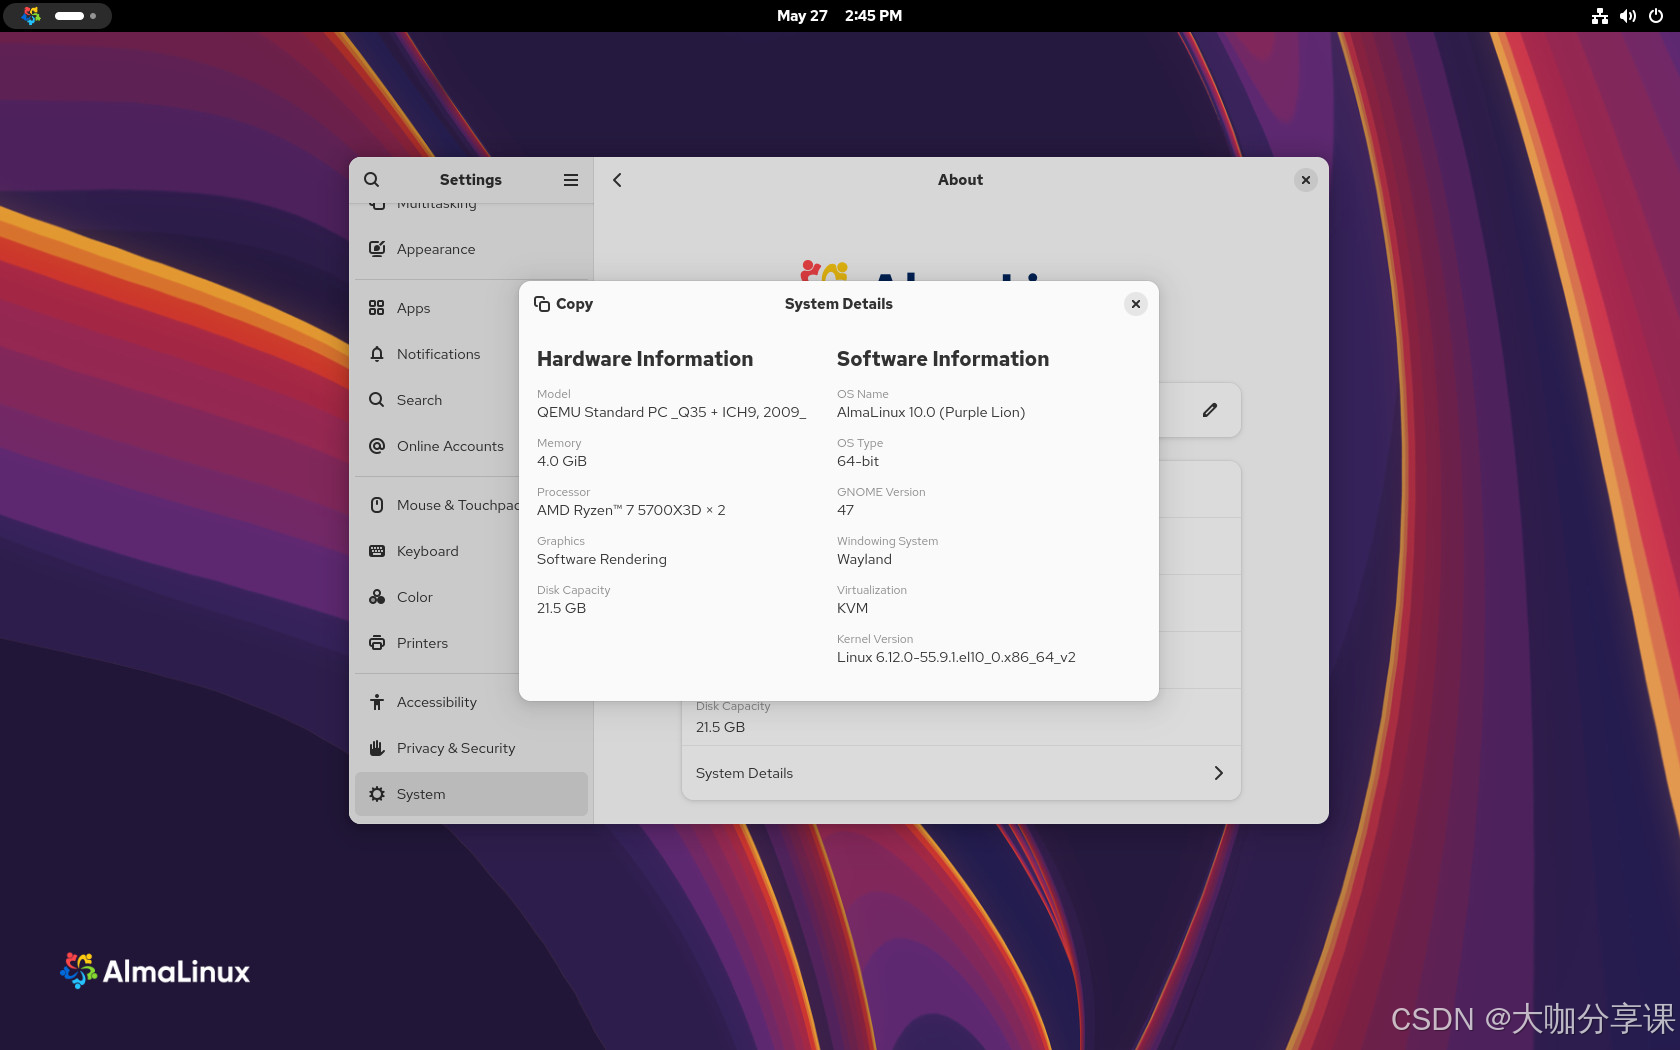Image resolution: width=1680 pixels, height=1050 pixels.
Task: Click the Printers icon in sidebar
Action: (377, 643)
